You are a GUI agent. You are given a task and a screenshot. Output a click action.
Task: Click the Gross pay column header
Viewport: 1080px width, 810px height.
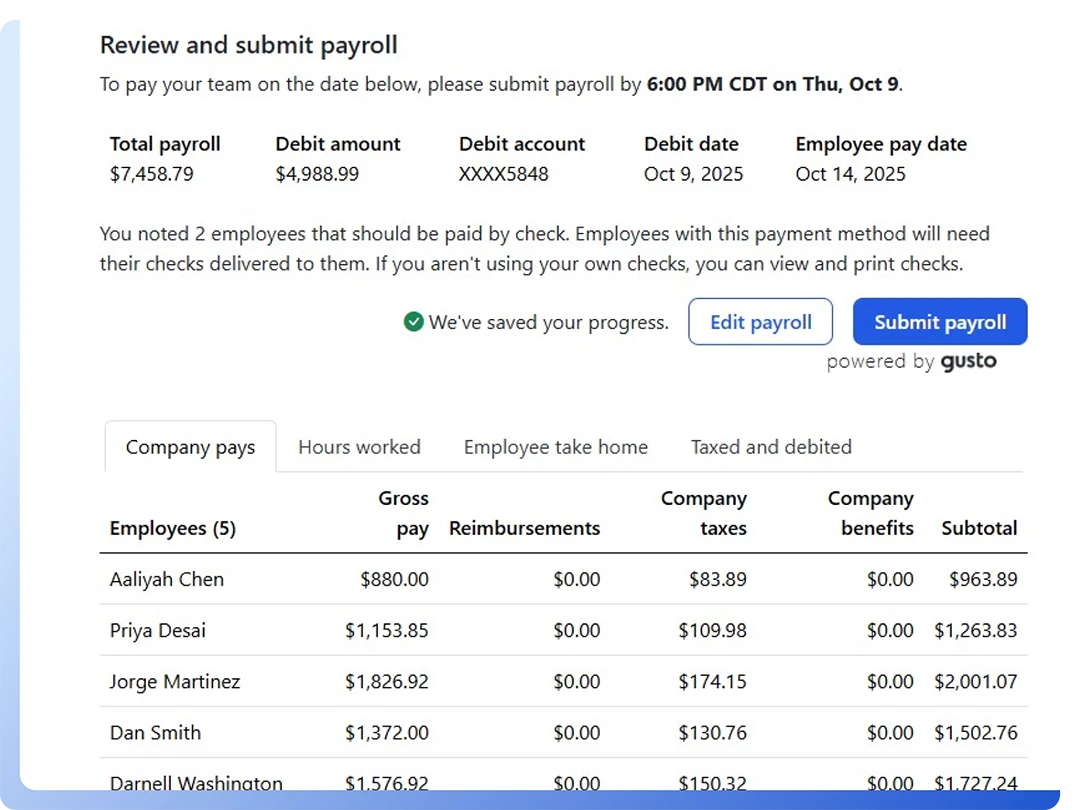point(403,513)
